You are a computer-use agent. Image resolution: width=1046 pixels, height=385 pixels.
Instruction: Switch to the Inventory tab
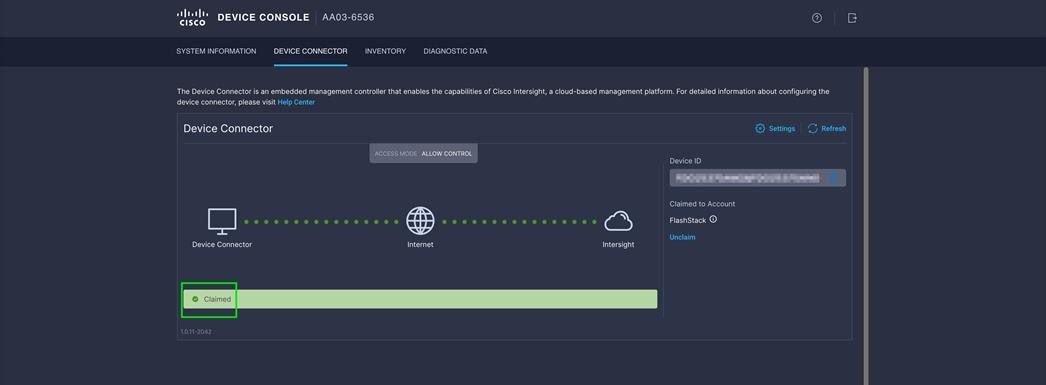click(x=385, y=51)
